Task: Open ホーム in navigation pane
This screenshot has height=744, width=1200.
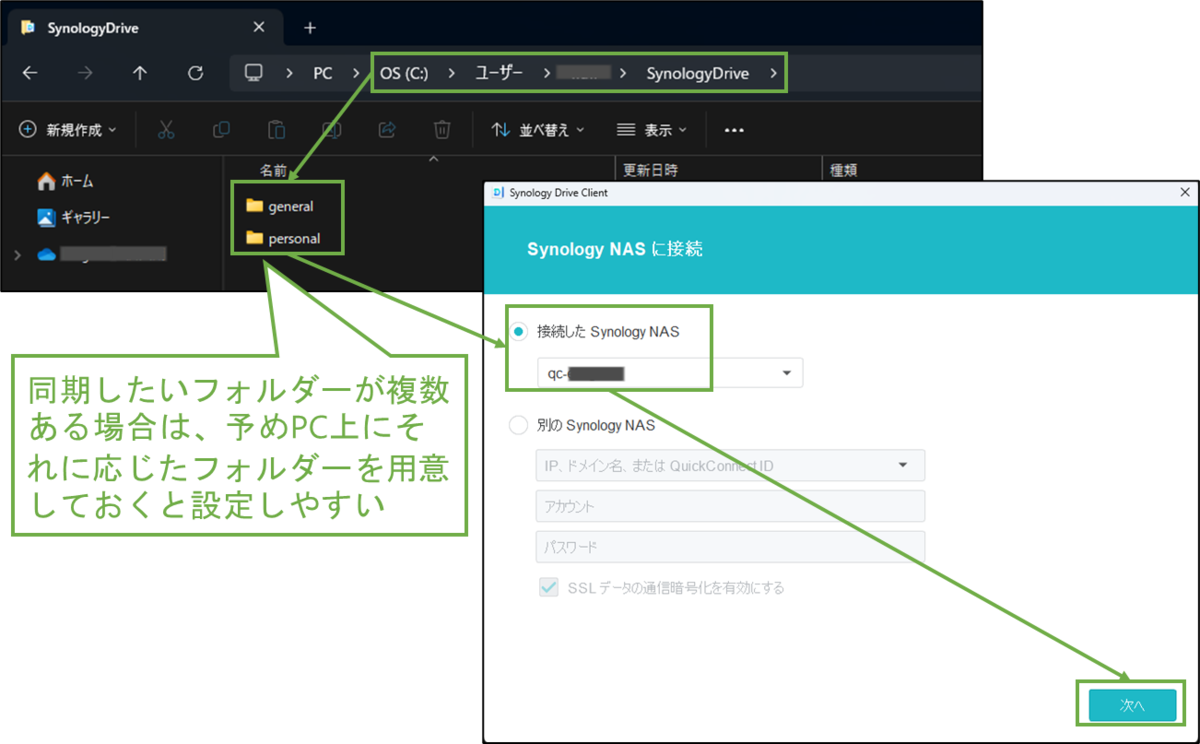Action: [65, 181]
